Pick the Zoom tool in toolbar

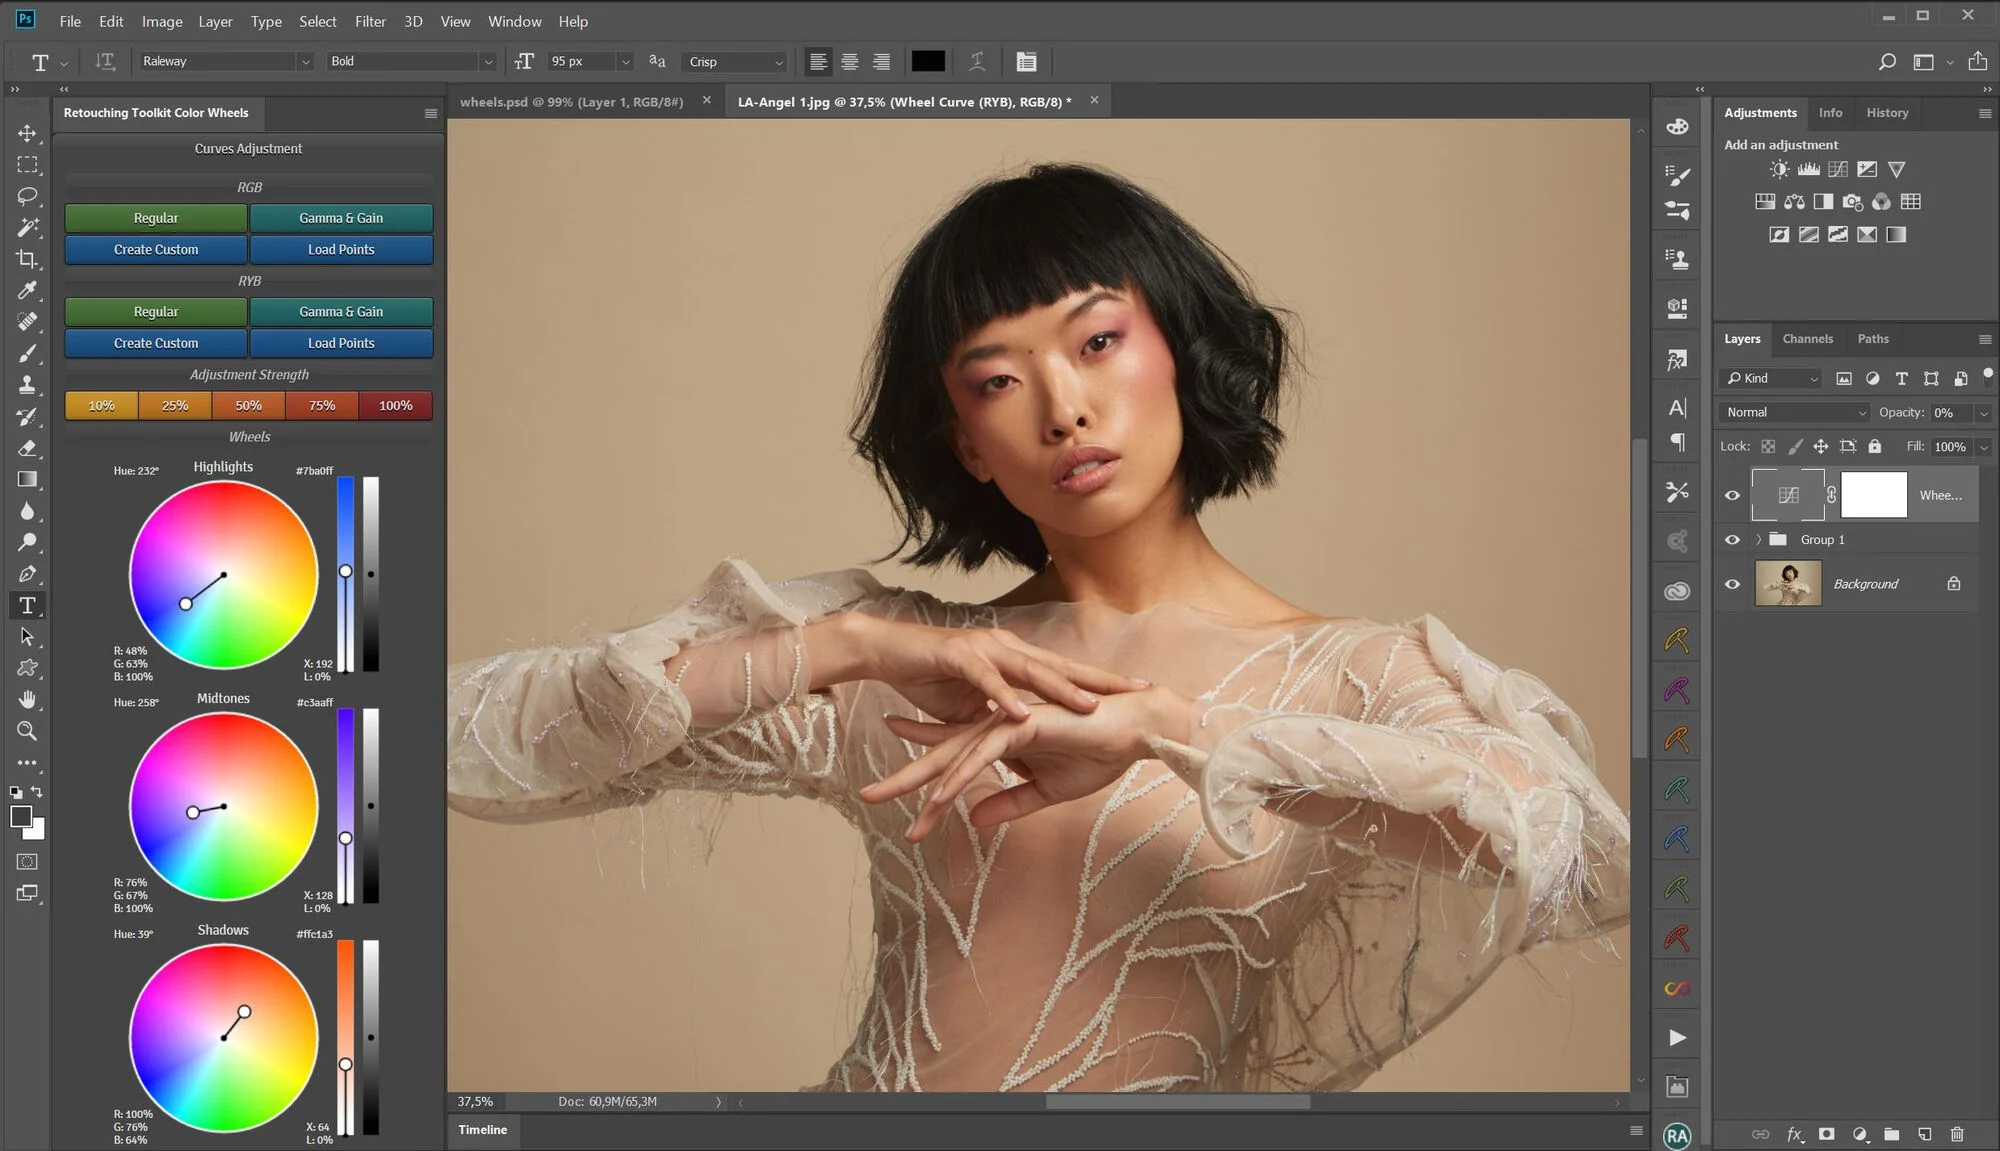28,731
